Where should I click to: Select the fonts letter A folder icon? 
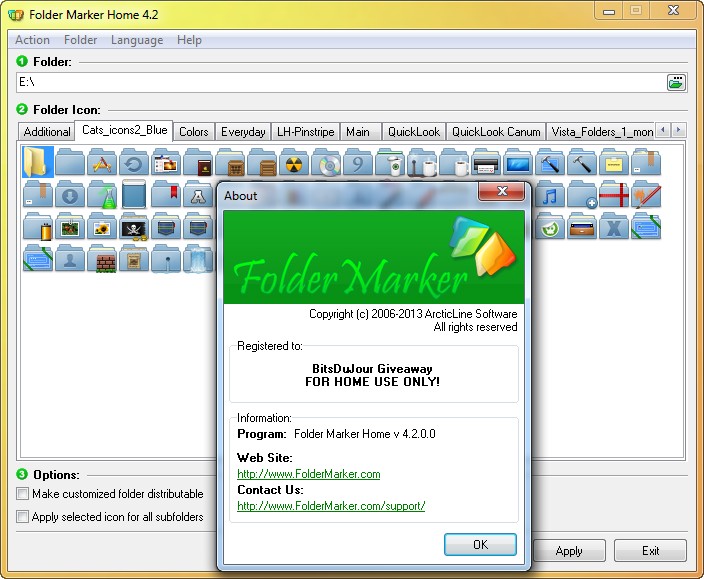(198, 194)
